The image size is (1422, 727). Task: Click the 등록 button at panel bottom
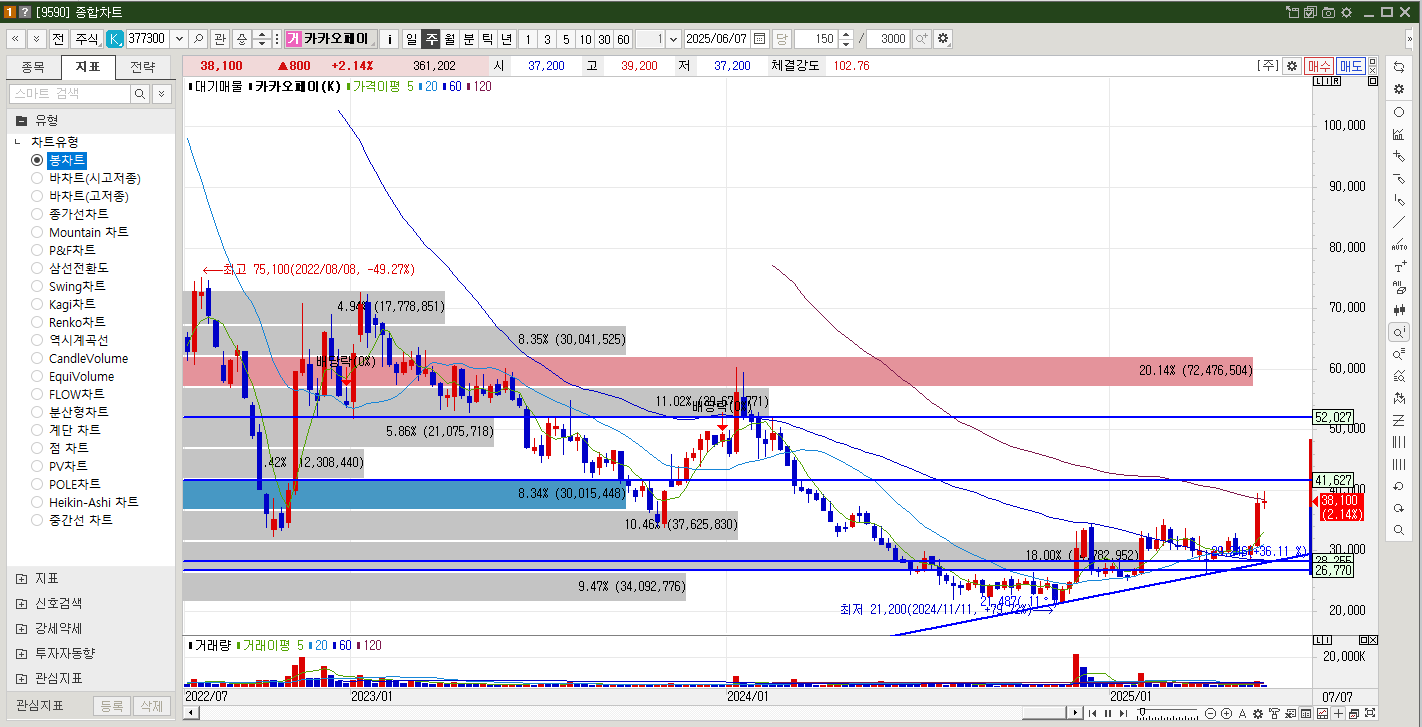click(111, 706)
